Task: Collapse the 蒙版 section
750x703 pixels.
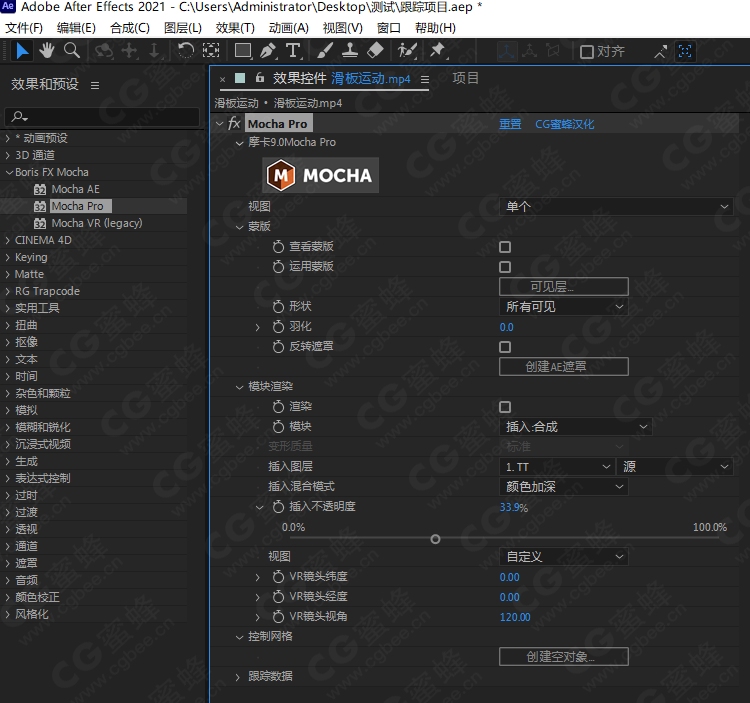Action: [x=239, y=227]
